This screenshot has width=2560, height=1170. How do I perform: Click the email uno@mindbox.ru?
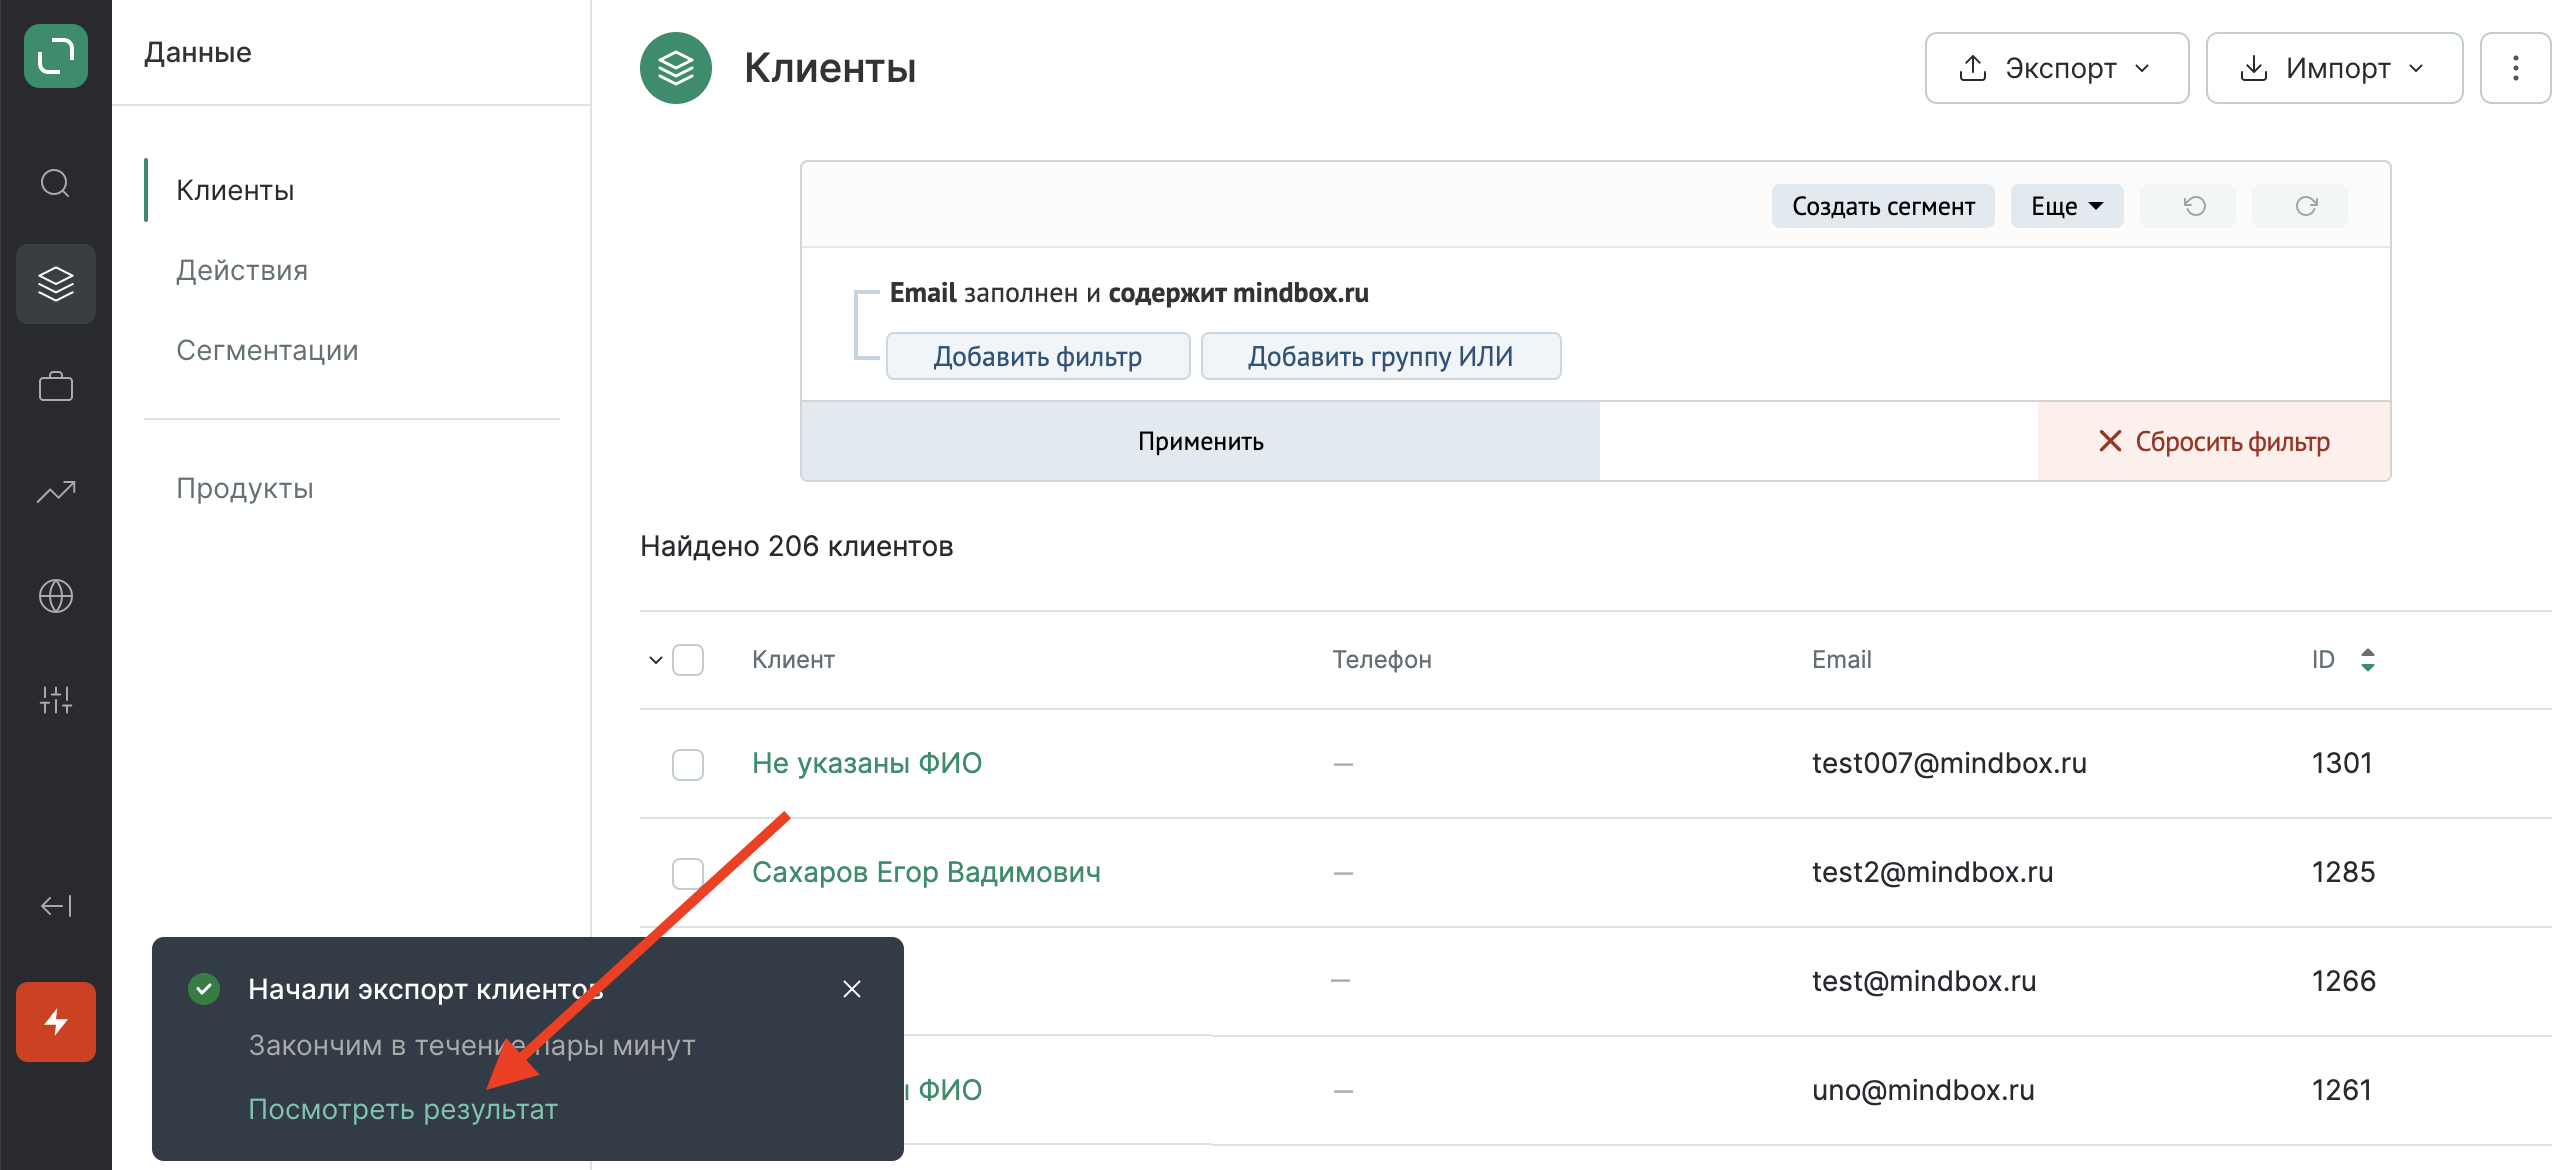click(x=1923, y=1090)
